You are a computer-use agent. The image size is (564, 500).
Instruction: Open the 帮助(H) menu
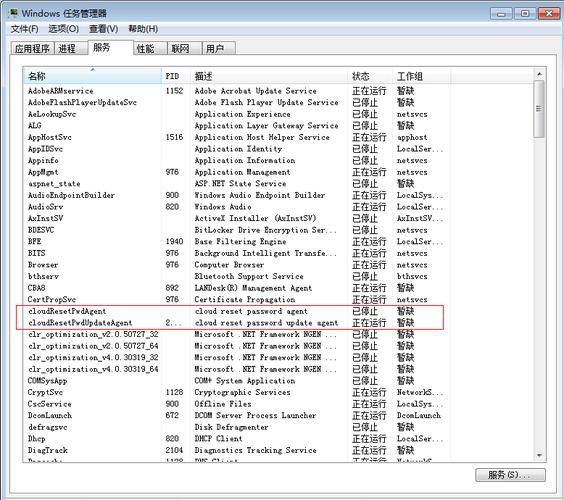(x=143, y=29)
